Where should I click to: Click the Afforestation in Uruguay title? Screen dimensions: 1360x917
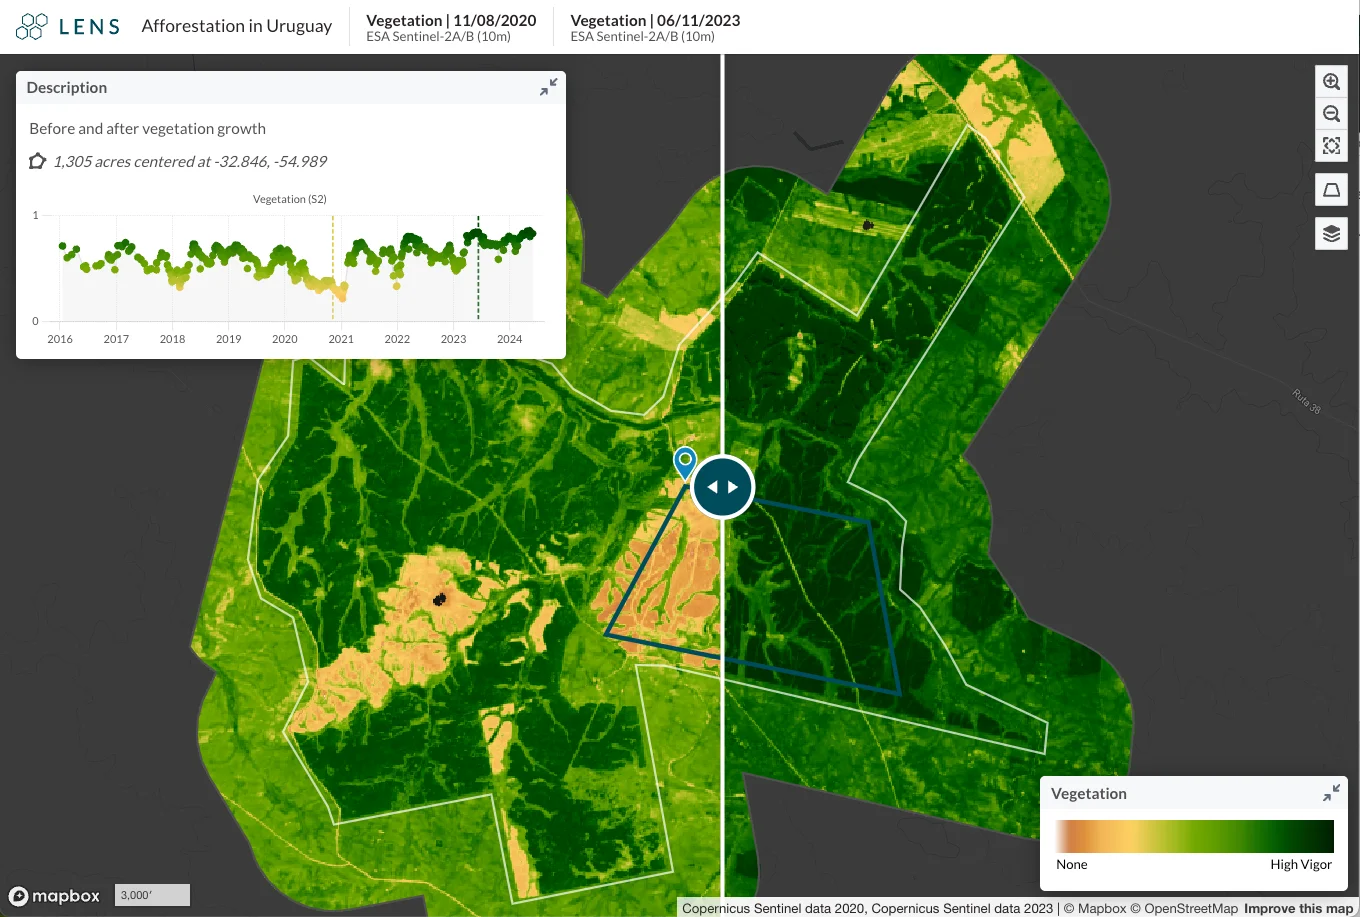237,26
